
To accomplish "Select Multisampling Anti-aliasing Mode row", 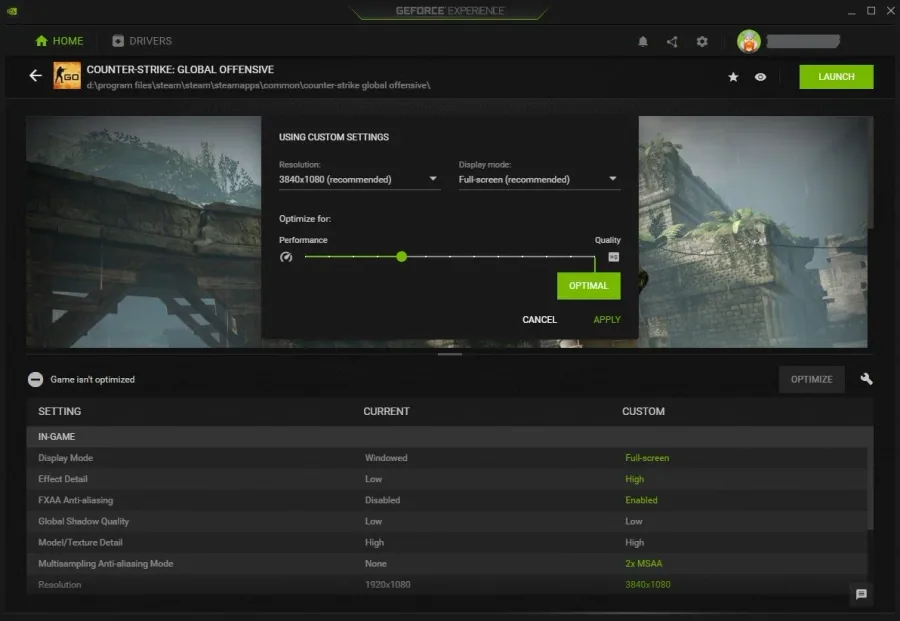I will click(447, 564).
